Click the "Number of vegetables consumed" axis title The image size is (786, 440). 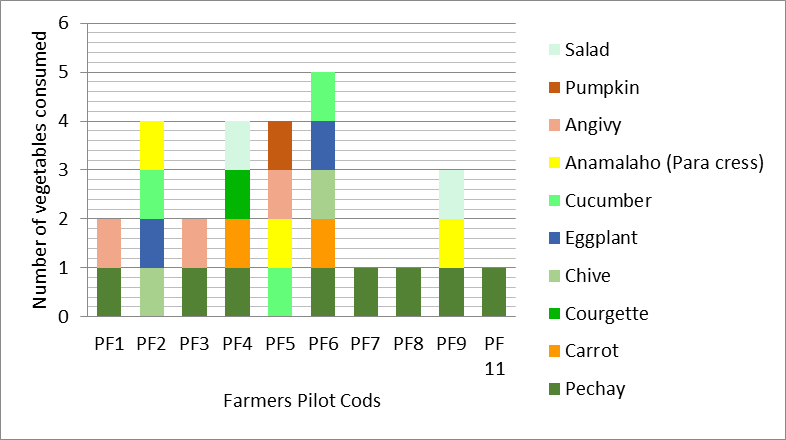pos(42,170)
